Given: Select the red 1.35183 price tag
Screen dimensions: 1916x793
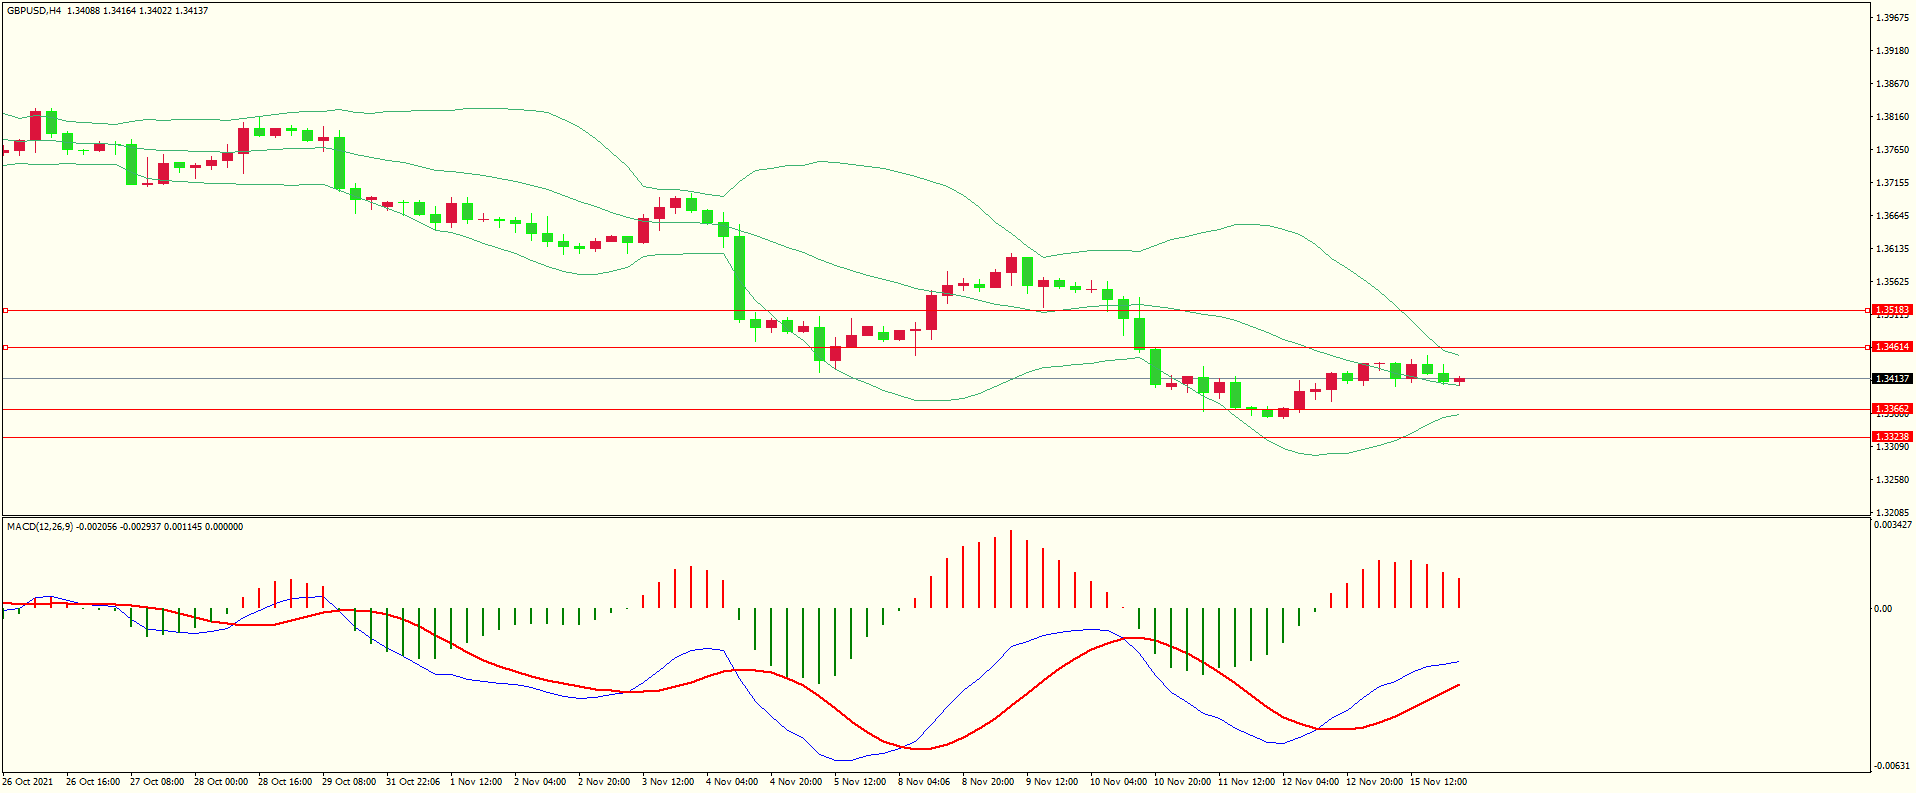Looking at the screenshot, I should [1891, 310].
